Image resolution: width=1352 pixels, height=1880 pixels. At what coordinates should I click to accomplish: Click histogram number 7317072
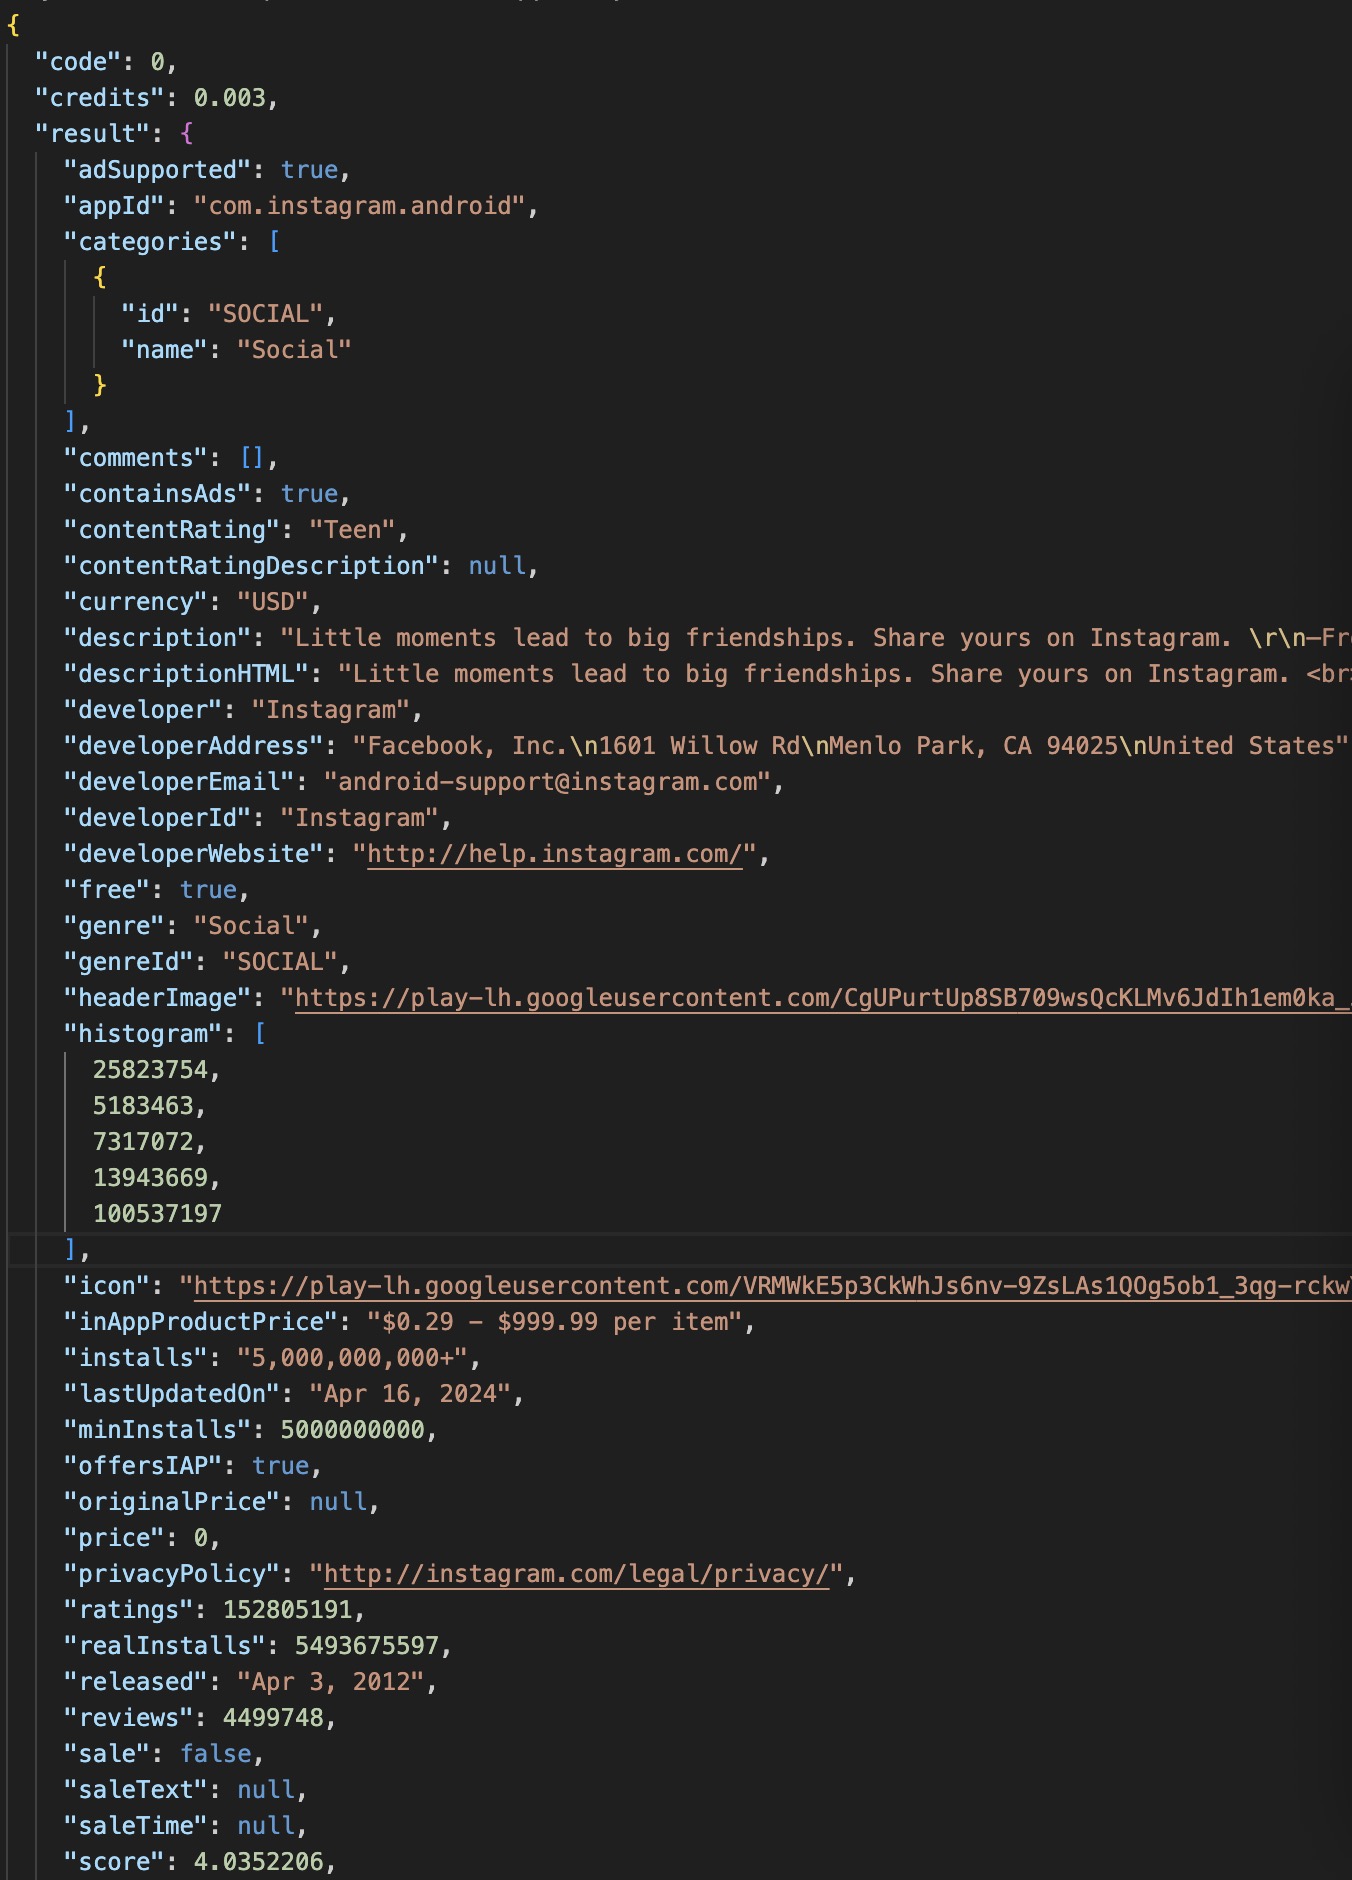click(143, 1142)
